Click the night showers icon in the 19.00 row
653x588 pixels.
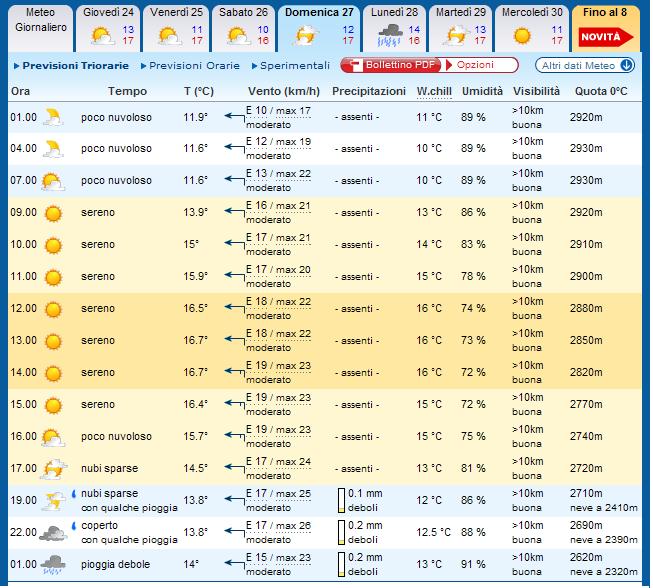(54, 501)
